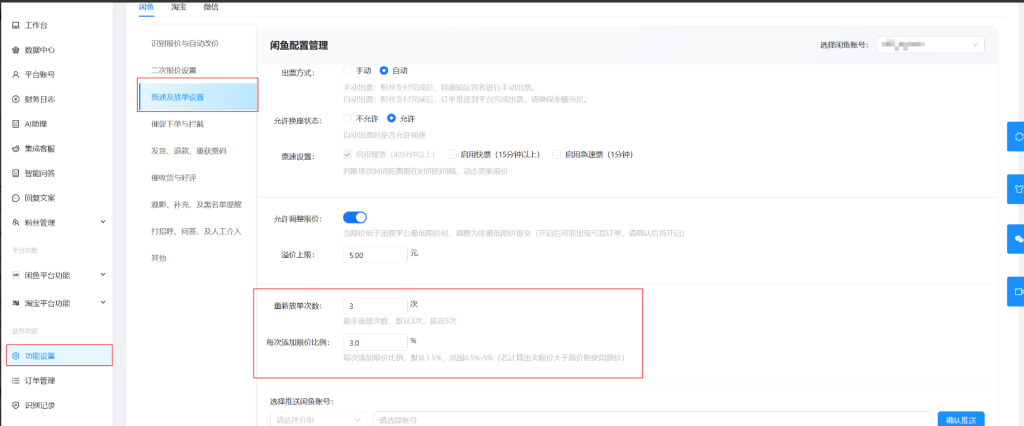Open 订单管理 from the sidebar
This screenshot has width=1024, height=426.
click(33, 380)
